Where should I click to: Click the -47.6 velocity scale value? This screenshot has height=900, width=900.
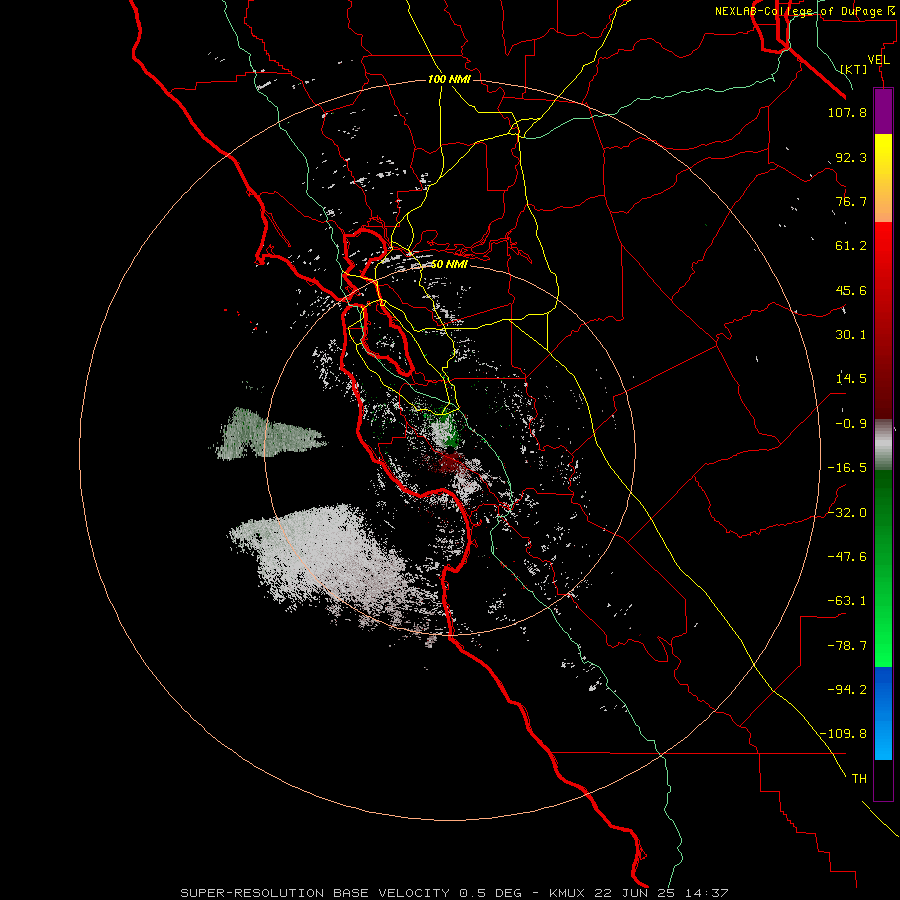pos(847,557)
